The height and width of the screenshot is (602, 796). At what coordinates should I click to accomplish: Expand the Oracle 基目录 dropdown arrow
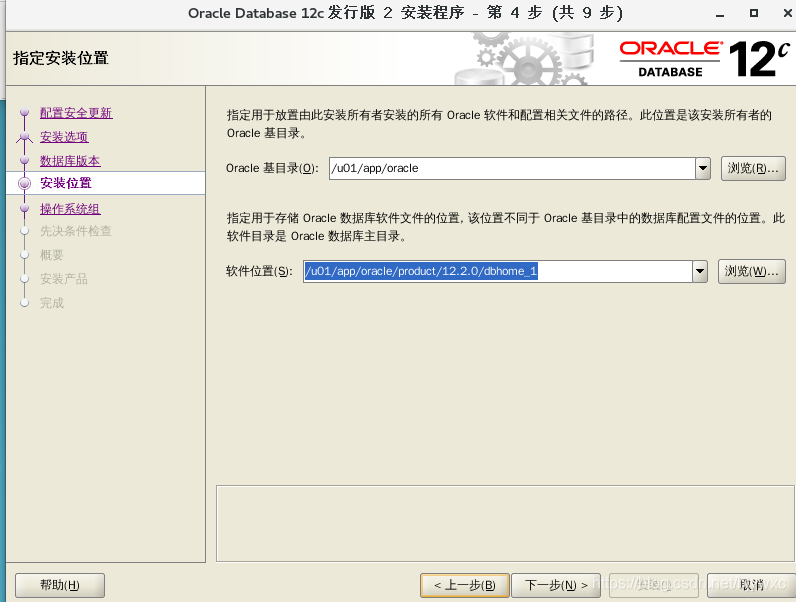click(703, 168)
